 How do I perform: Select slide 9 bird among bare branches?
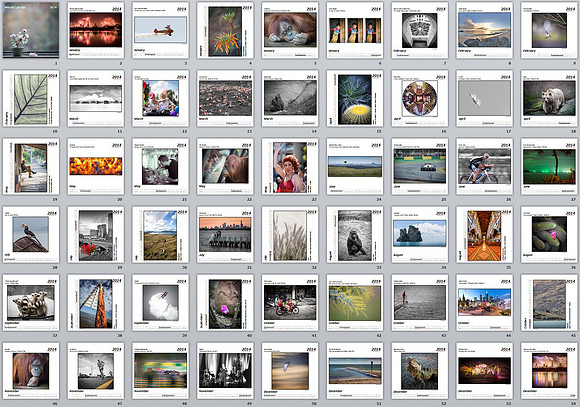tap(549, 30)
